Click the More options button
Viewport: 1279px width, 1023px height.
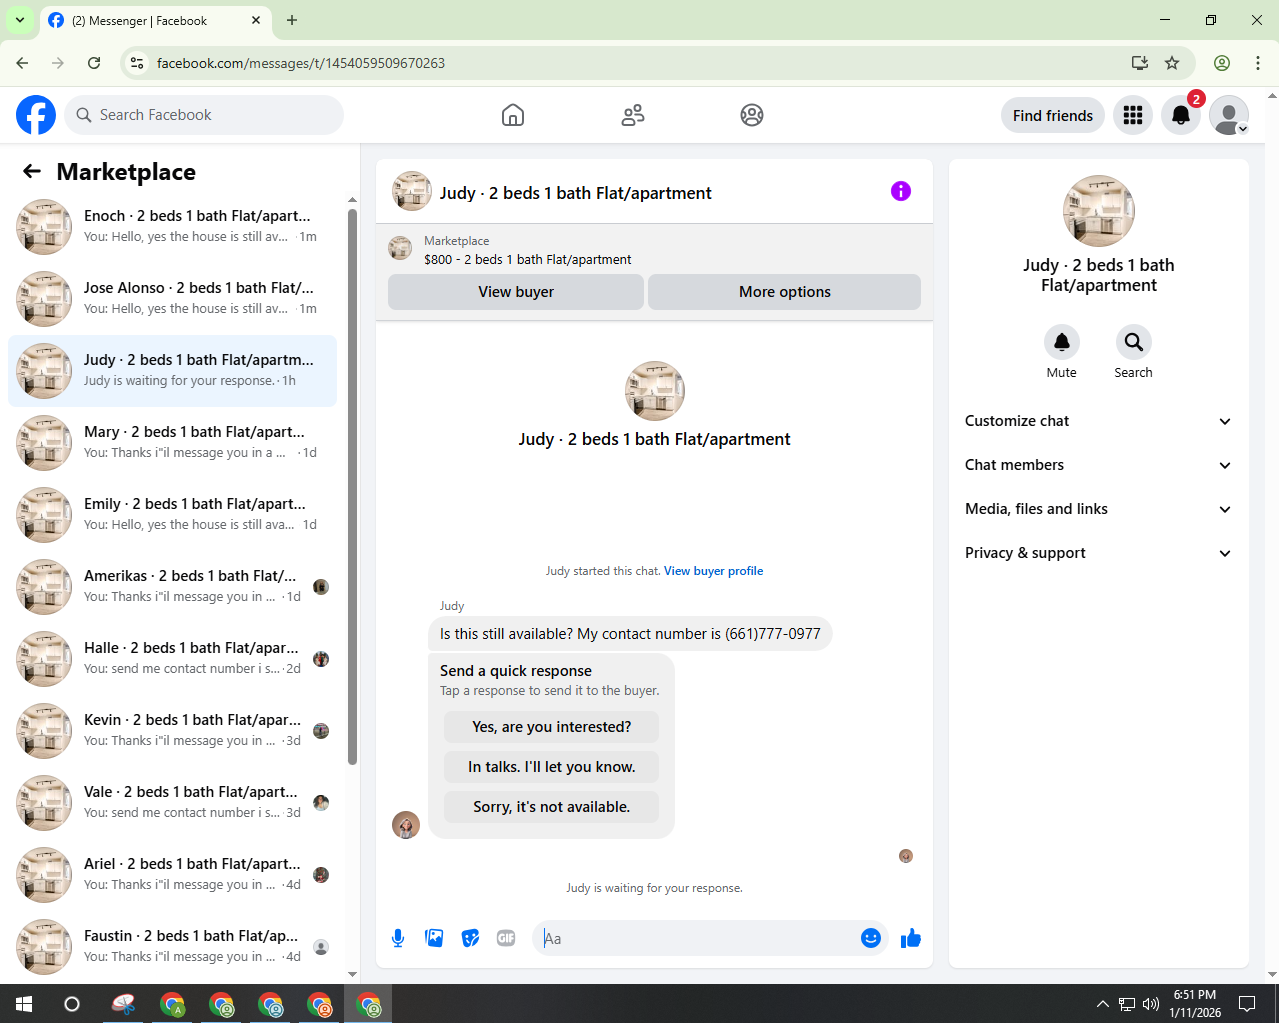(785, 292)
